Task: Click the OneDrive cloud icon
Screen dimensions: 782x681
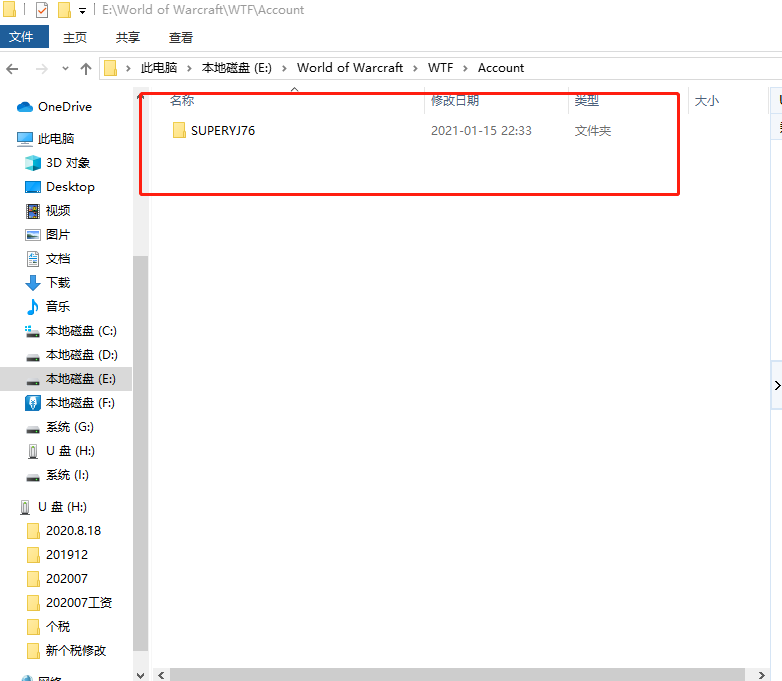Action: [24, 107]
